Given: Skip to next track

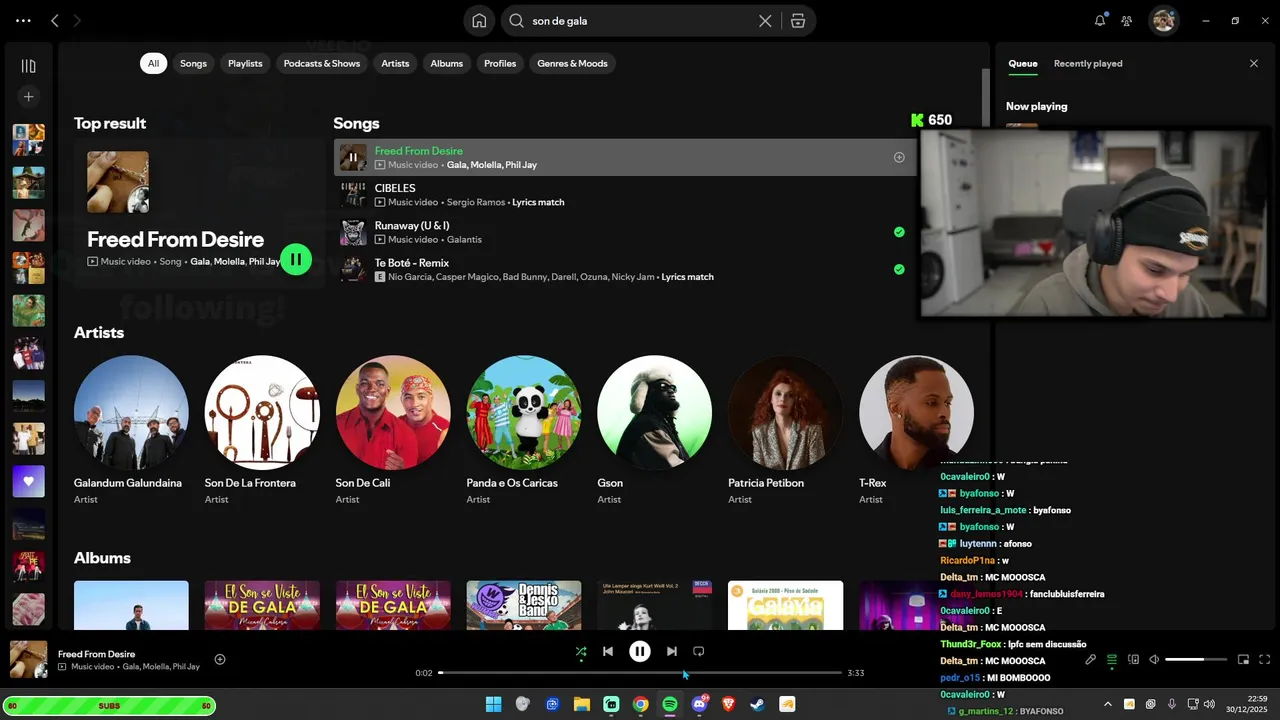Looking at the screenshot, I should pyautogui.click(x=672, y=652).
